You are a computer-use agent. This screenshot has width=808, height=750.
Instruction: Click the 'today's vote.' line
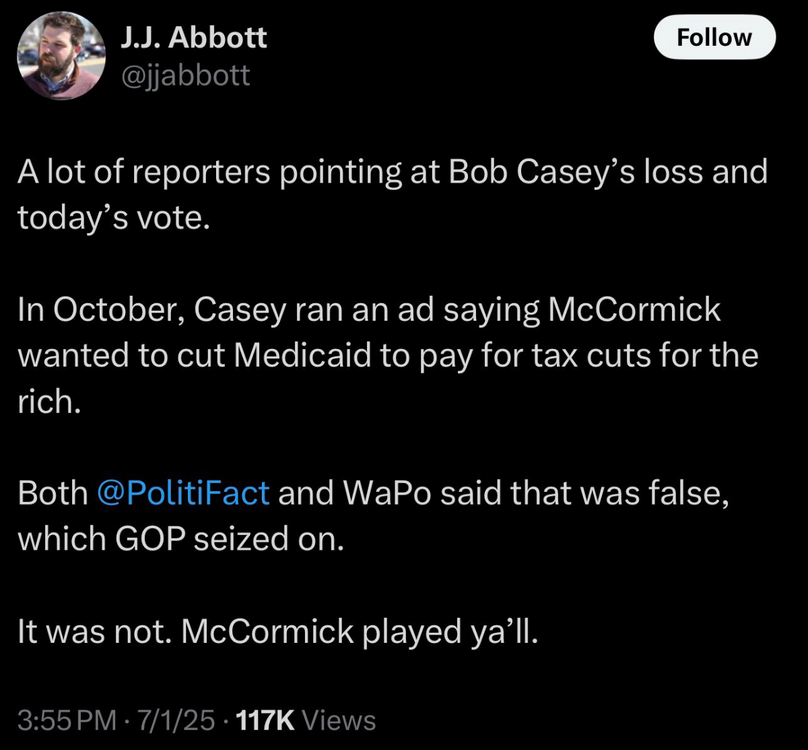(x=114, y=216)
